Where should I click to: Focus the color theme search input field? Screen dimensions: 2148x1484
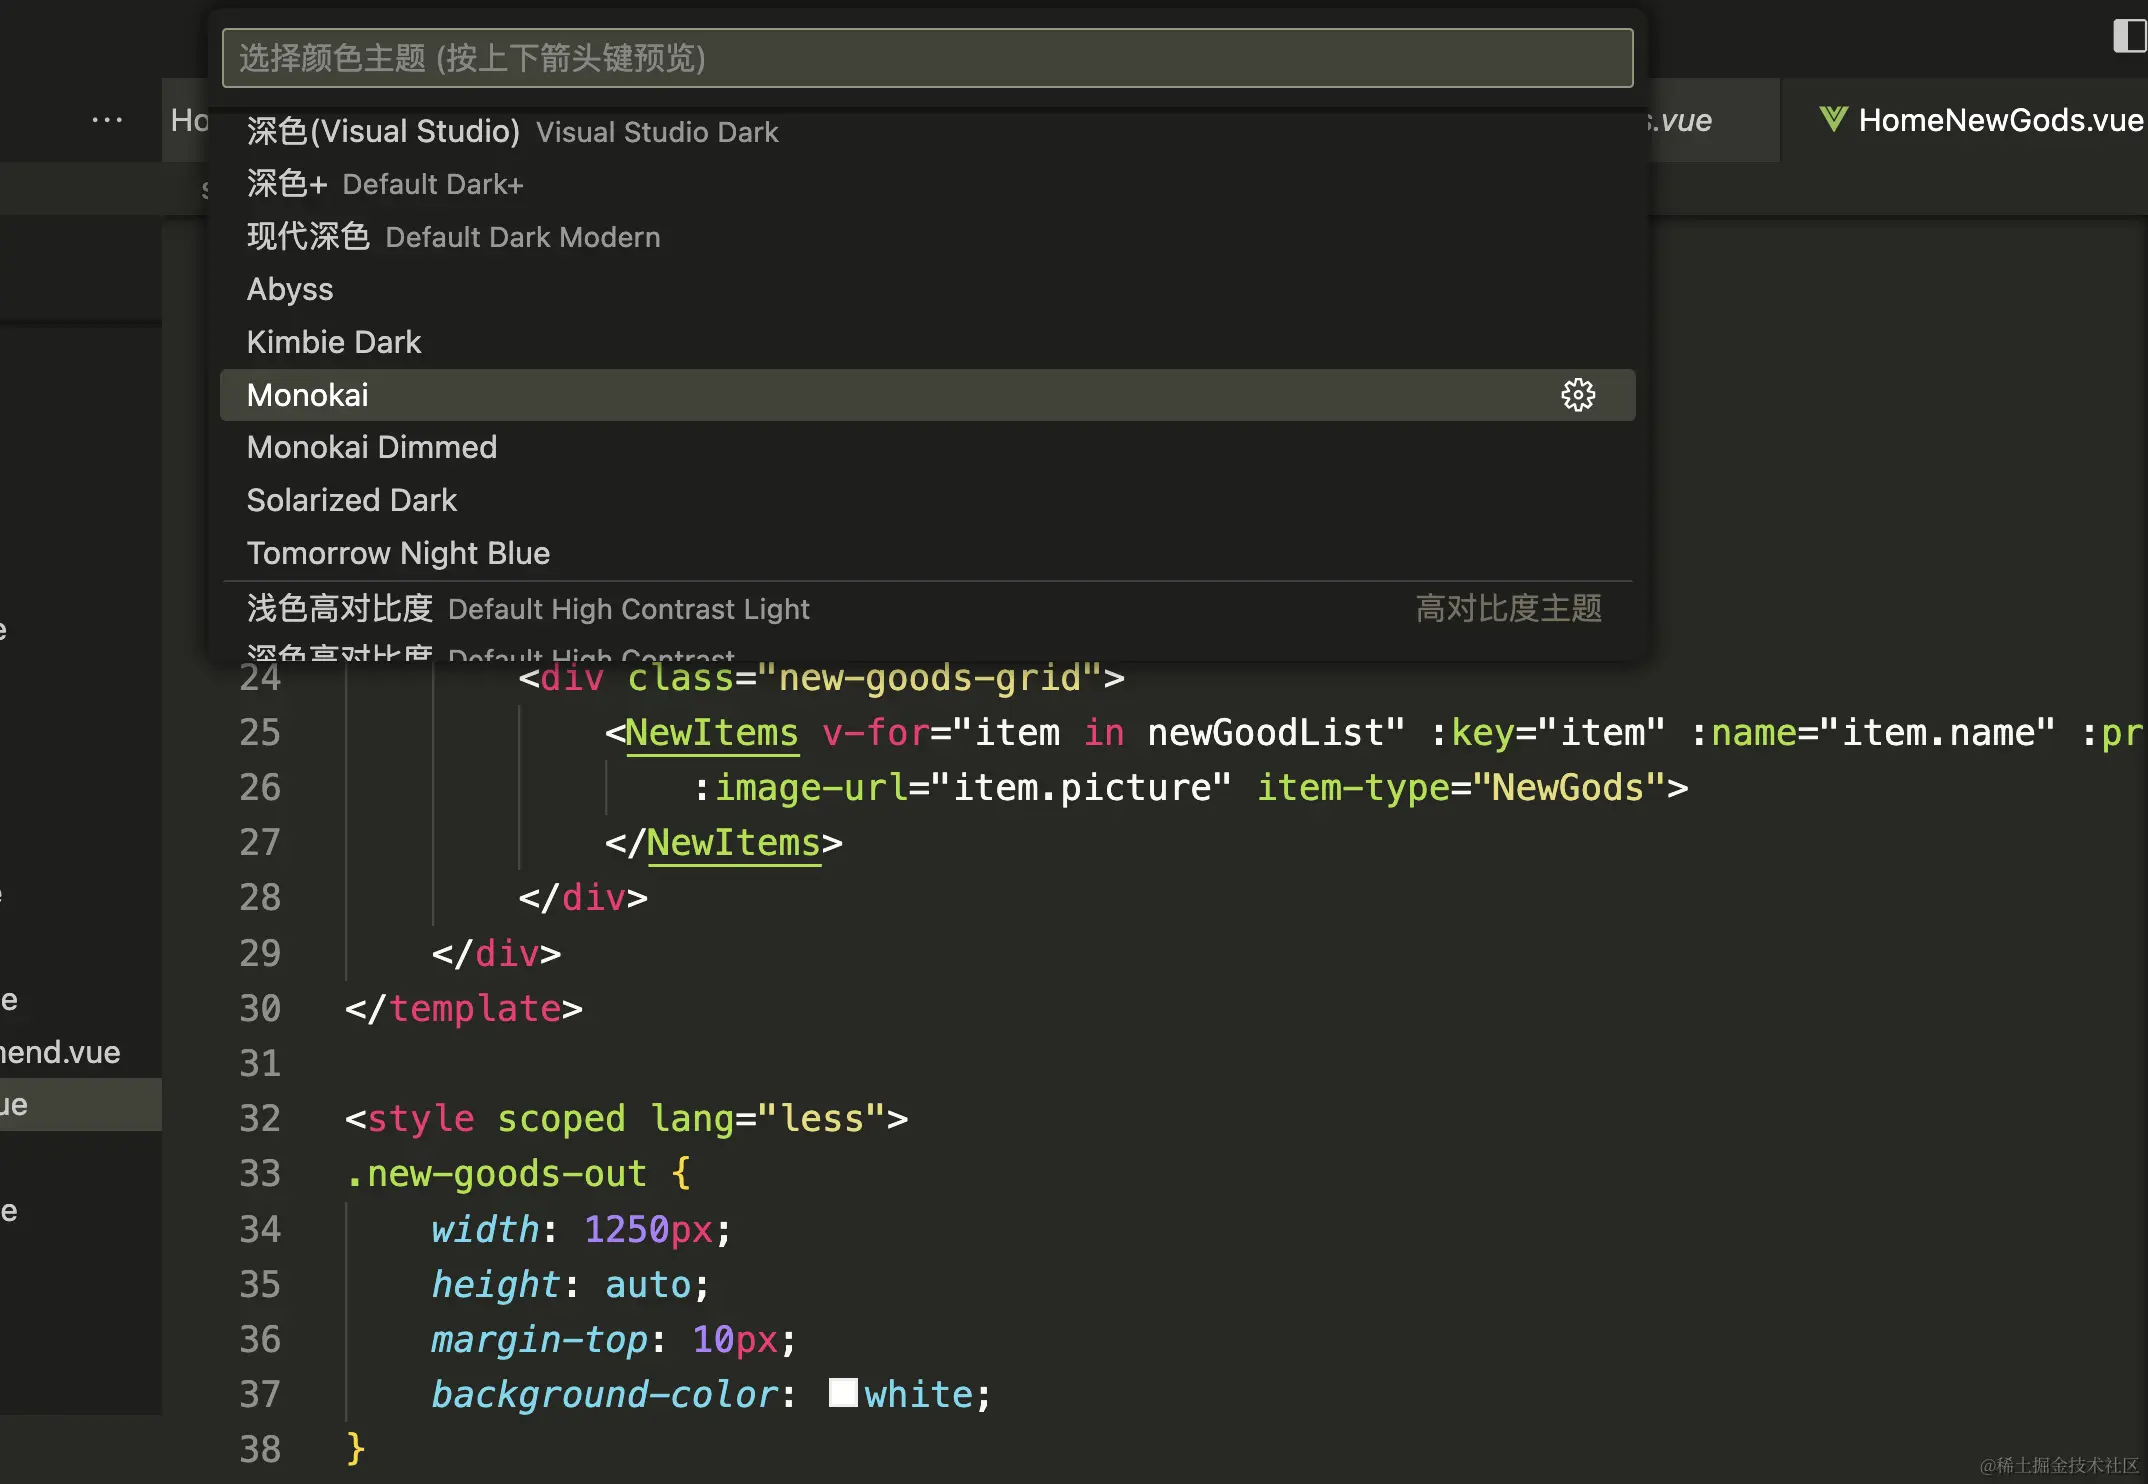pyautogui.click(x=927, y=58)
